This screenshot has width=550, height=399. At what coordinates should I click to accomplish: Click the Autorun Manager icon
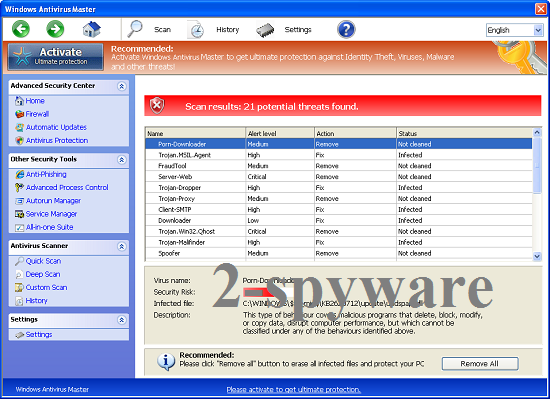click(x=19, y=201)
